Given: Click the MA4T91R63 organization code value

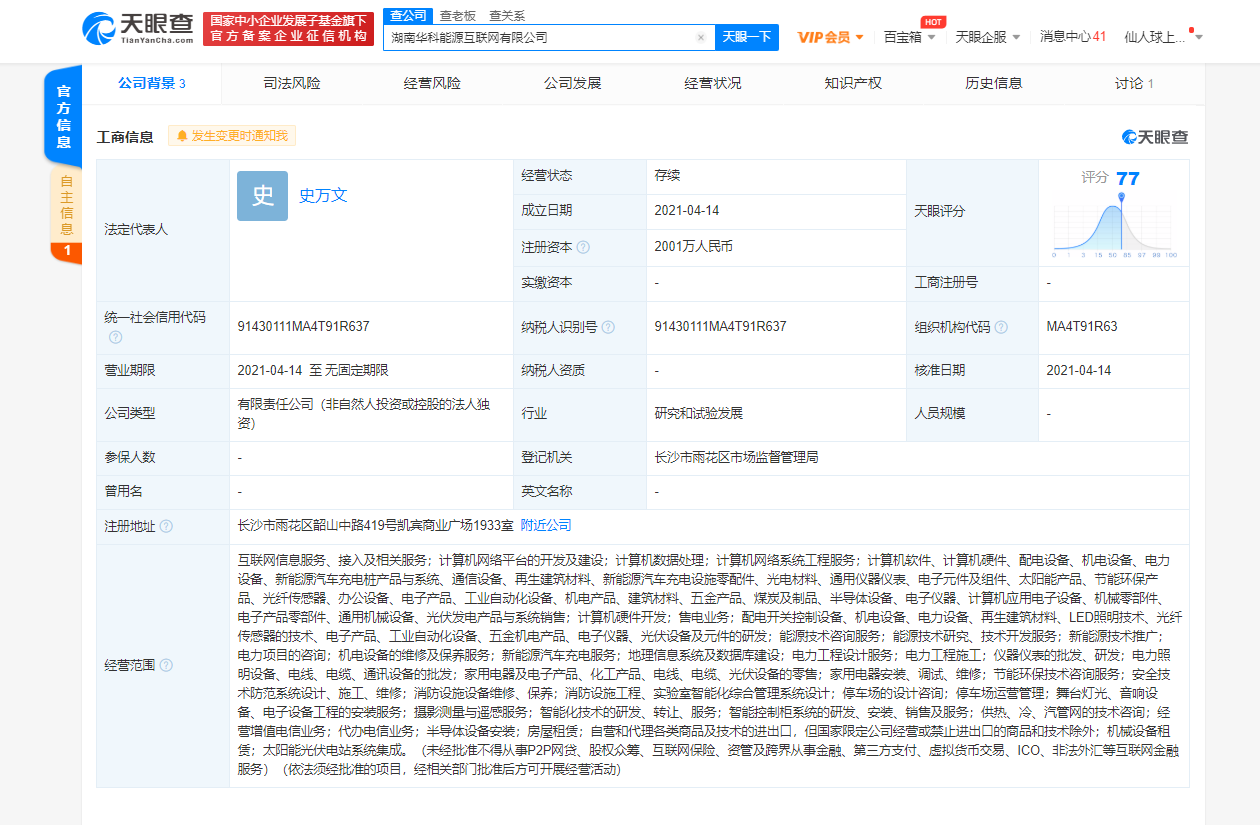Looking at the screenshot, I should click(1082, 326).
